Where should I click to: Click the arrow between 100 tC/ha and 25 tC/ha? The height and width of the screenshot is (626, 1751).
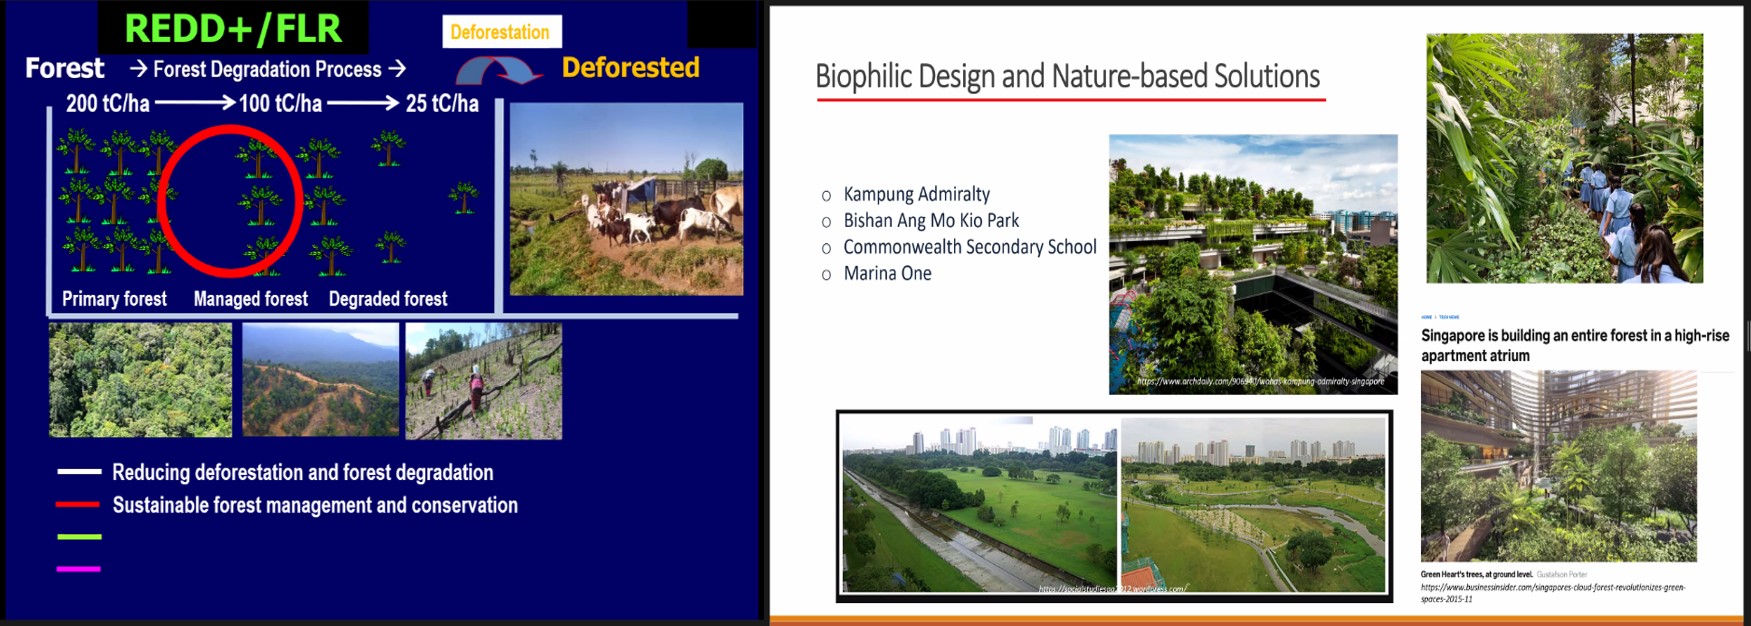363,103
